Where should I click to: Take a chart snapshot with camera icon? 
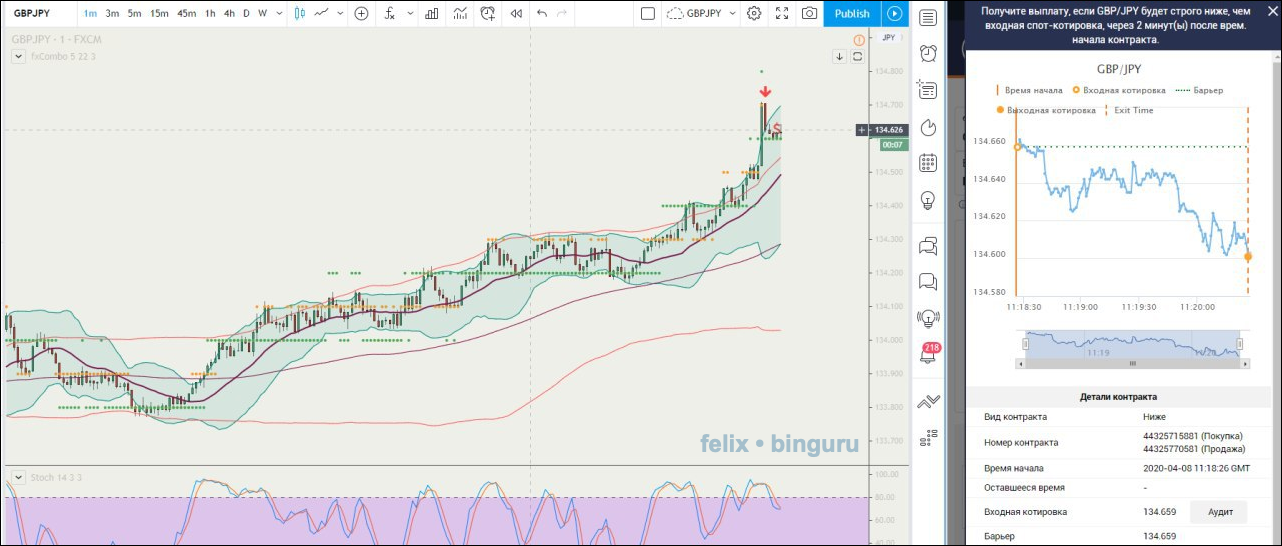click(809, 14)
